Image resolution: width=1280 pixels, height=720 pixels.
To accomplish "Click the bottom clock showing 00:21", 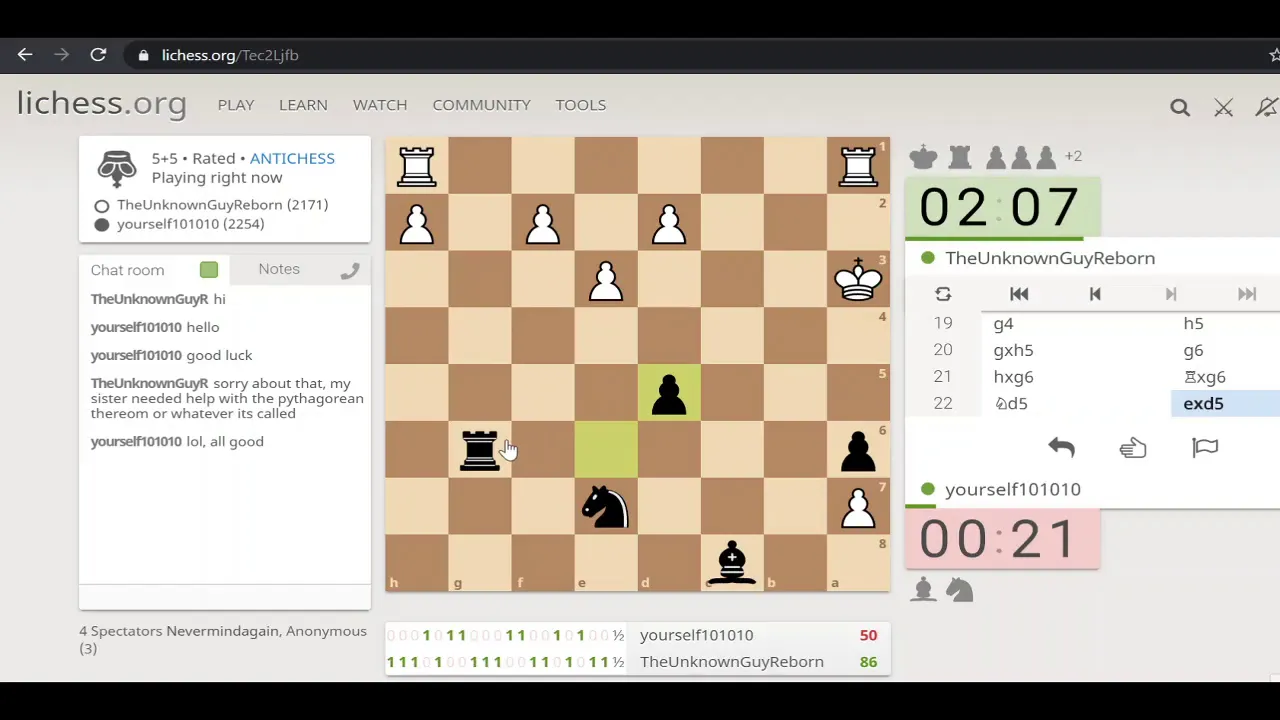I will tap(1001, 539).
